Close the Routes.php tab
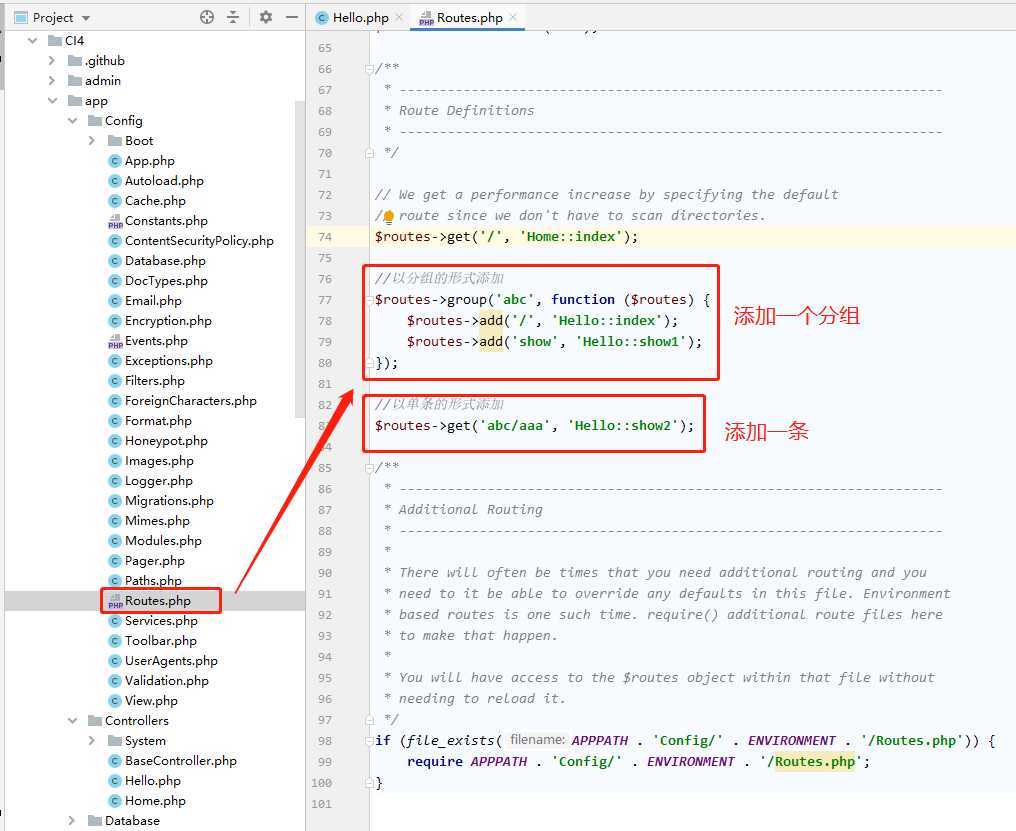The image size is (1016, 831). pyautogui.click(x=513, y=18)
